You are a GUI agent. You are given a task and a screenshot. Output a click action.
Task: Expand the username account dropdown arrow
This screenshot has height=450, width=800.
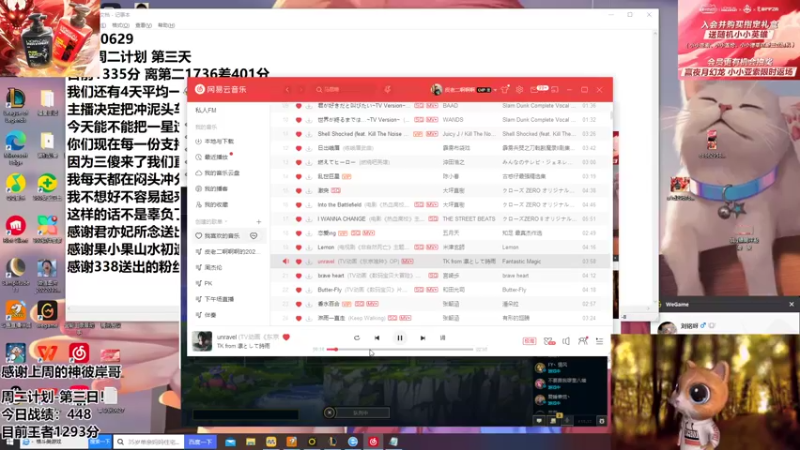point(495,90)
